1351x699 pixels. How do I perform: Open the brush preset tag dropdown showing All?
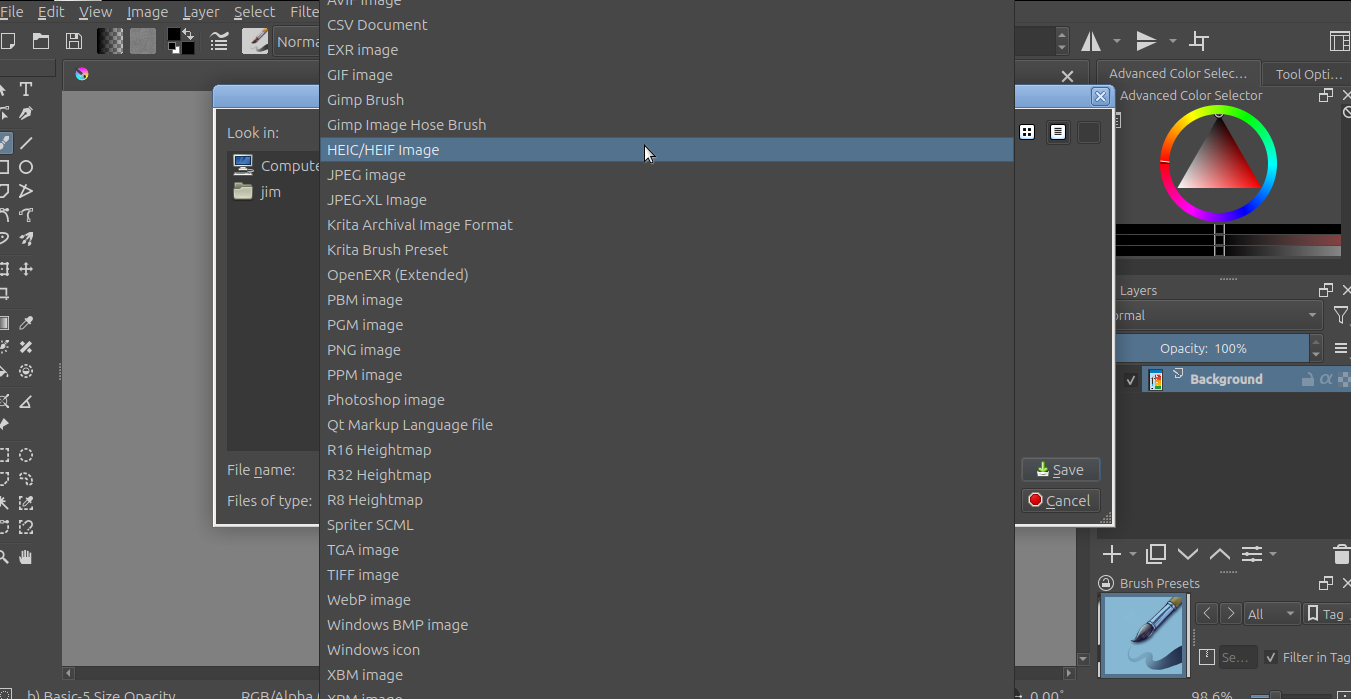tap(1271, 614)
